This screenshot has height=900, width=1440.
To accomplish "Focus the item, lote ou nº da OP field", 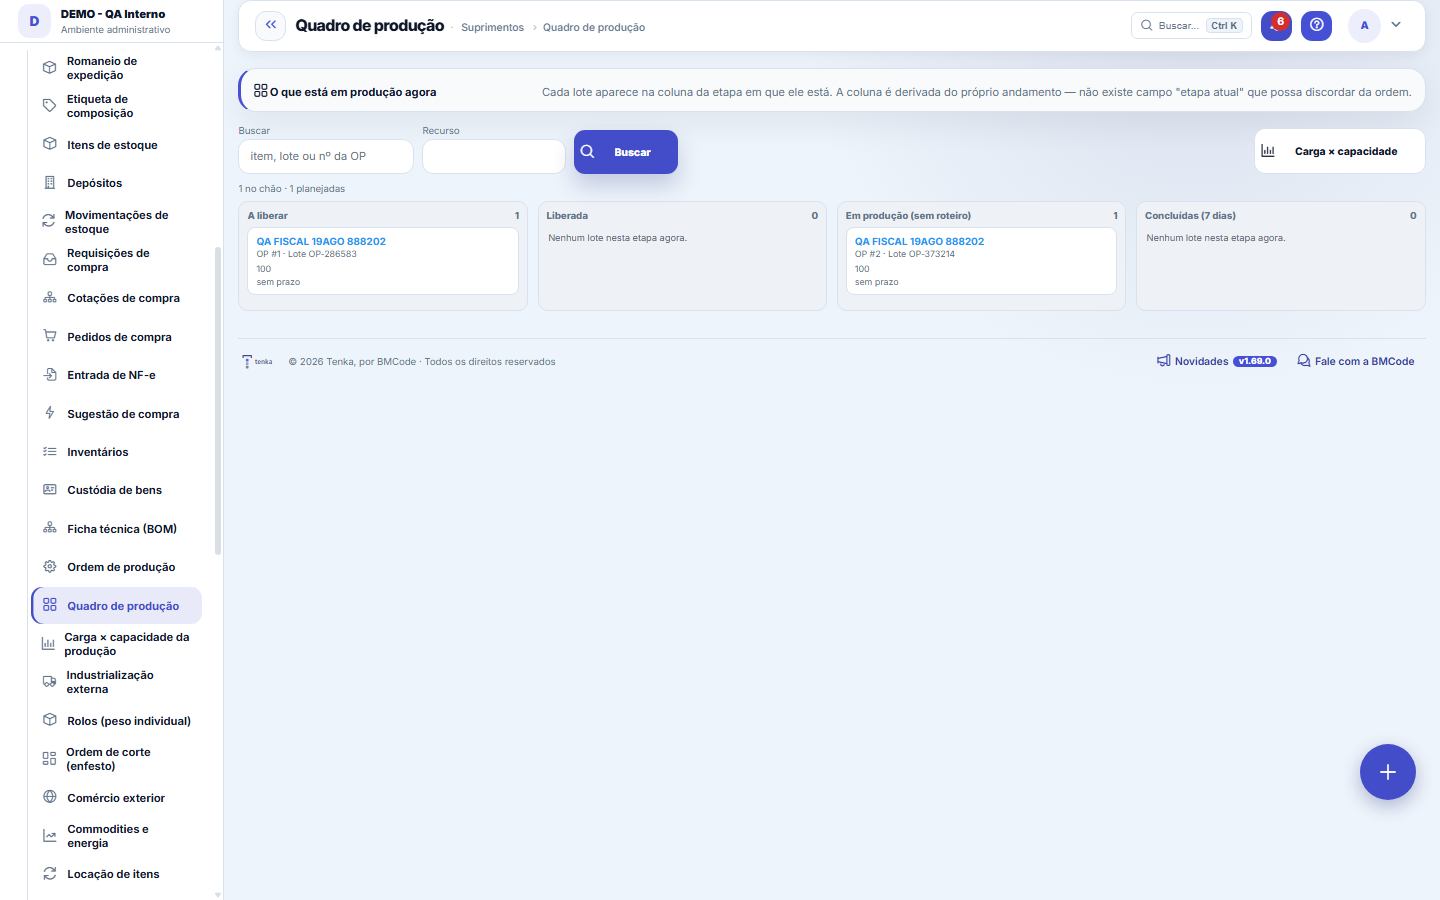I will 326,156.
